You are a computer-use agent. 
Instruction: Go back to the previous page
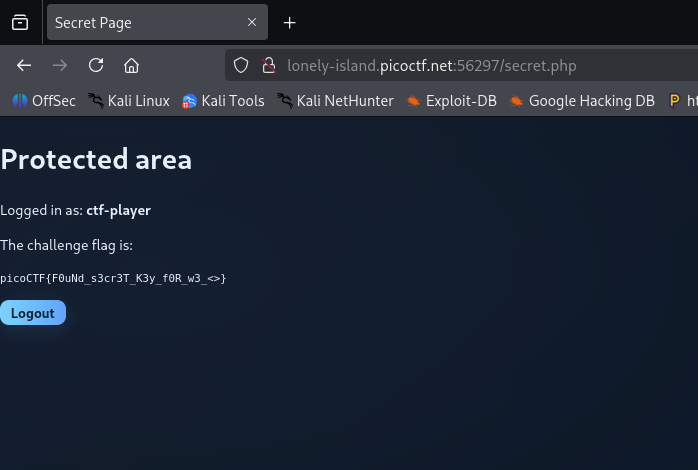tap(24, 65)
